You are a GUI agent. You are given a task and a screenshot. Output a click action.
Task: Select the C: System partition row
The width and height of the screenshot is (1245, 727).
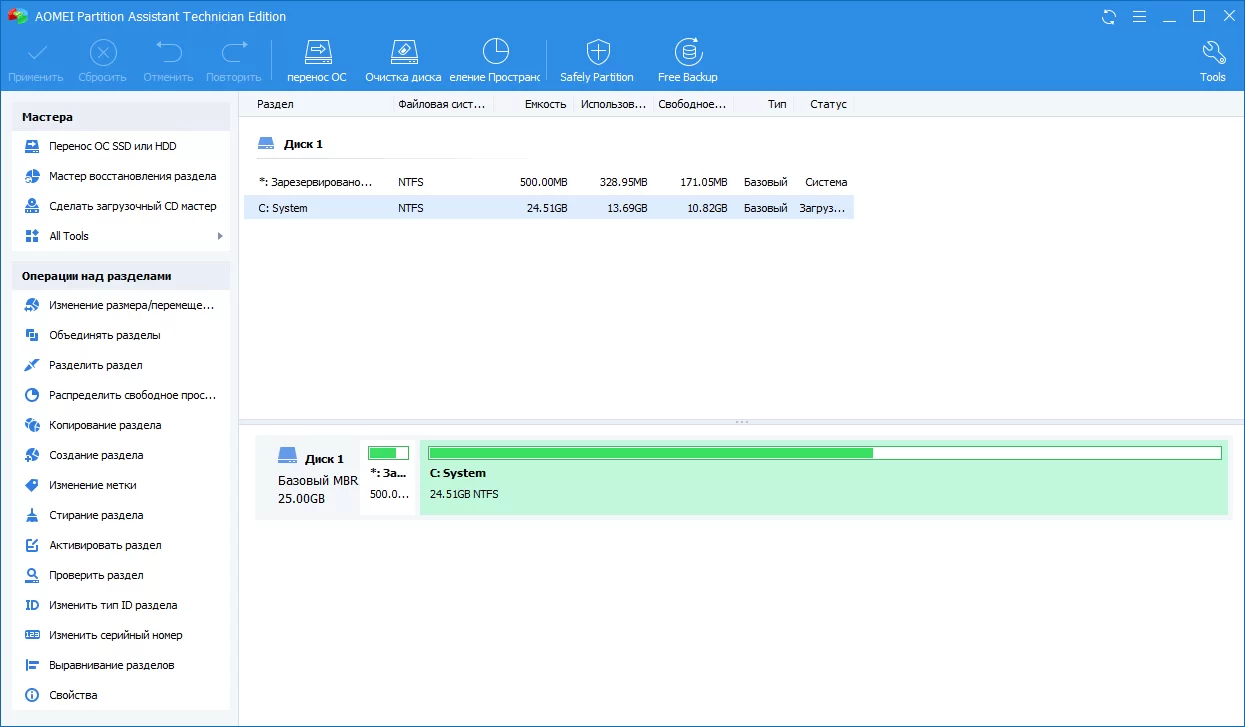[549, 208]
